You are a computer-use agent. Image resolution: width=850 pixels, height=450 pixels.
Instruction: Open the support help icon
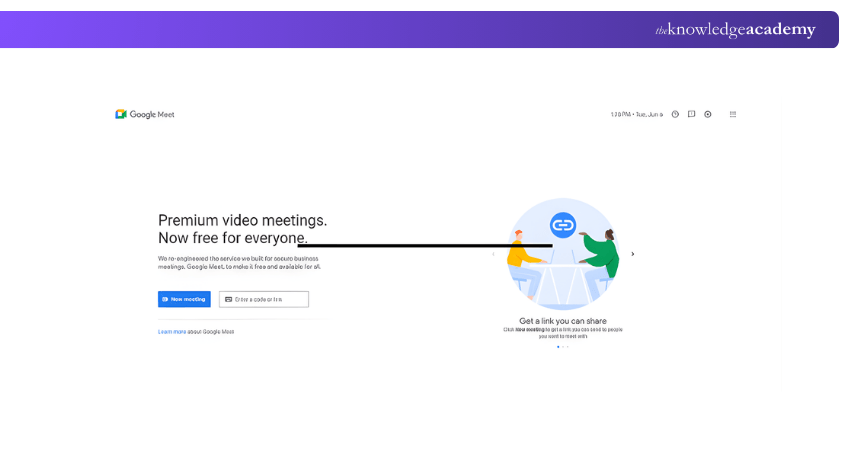pyautogui.click(x=675, y=114)
